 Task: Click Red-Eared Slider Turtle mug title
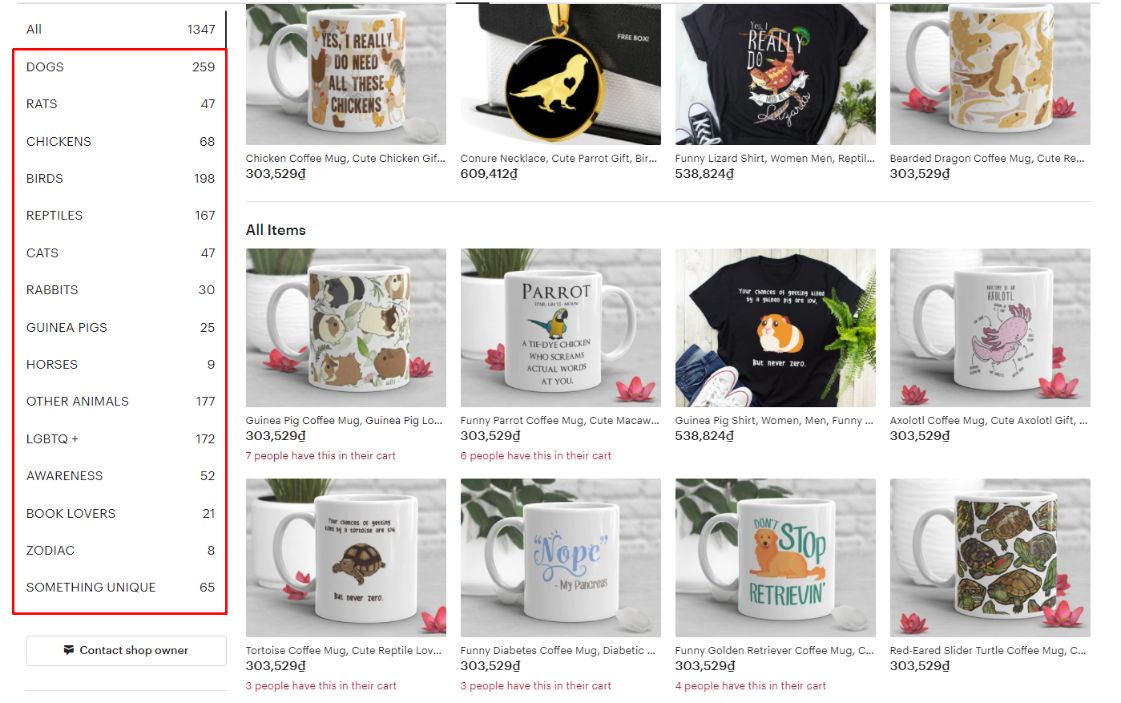tap(988, 650)
